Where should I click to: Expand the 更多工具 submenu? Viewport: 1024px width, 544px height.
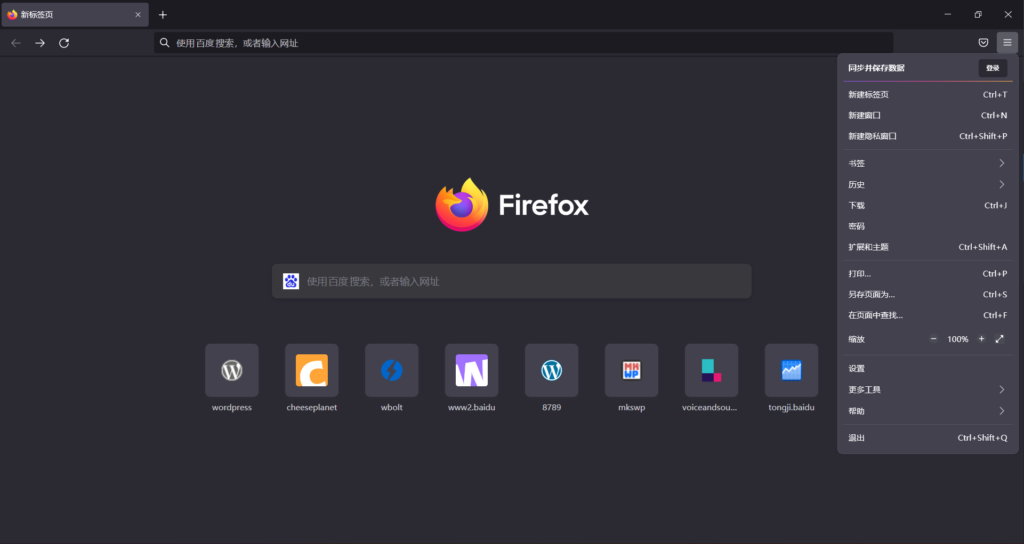click(927, 390)
